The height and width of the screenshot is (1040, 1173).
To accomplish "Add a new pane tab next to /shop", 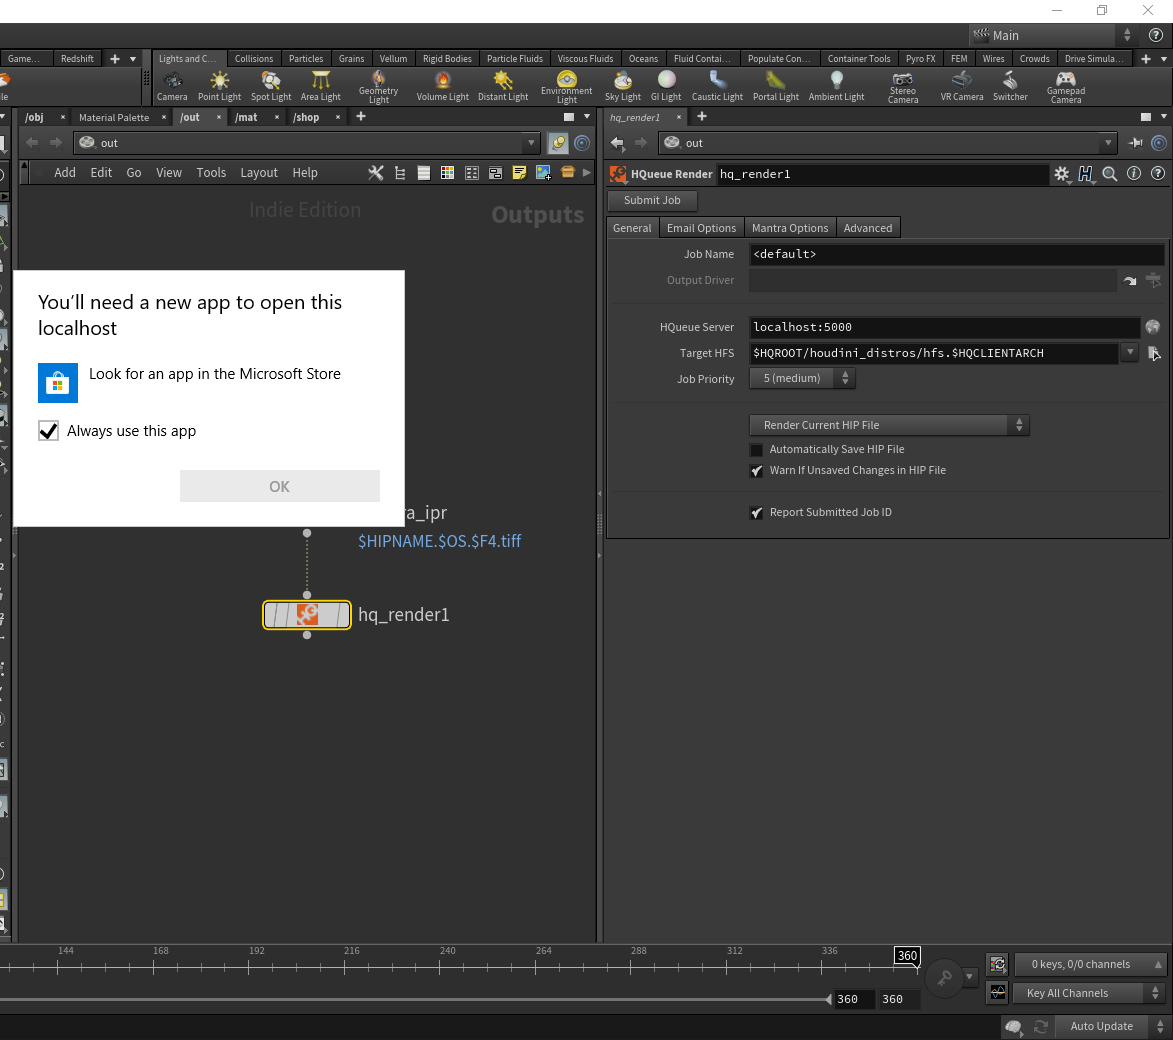I will 361,117.
